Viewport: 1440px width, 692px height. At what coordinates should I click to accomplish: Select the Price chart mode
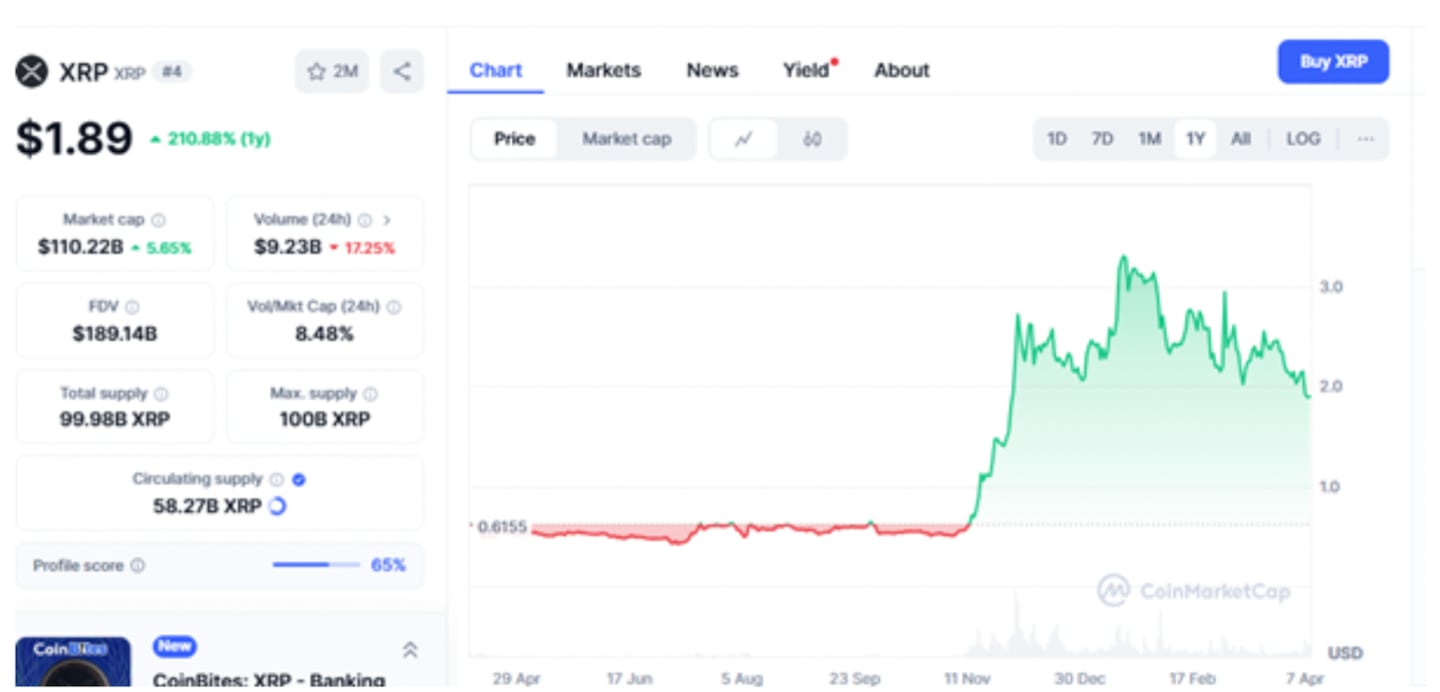click(x=515, y=139)
